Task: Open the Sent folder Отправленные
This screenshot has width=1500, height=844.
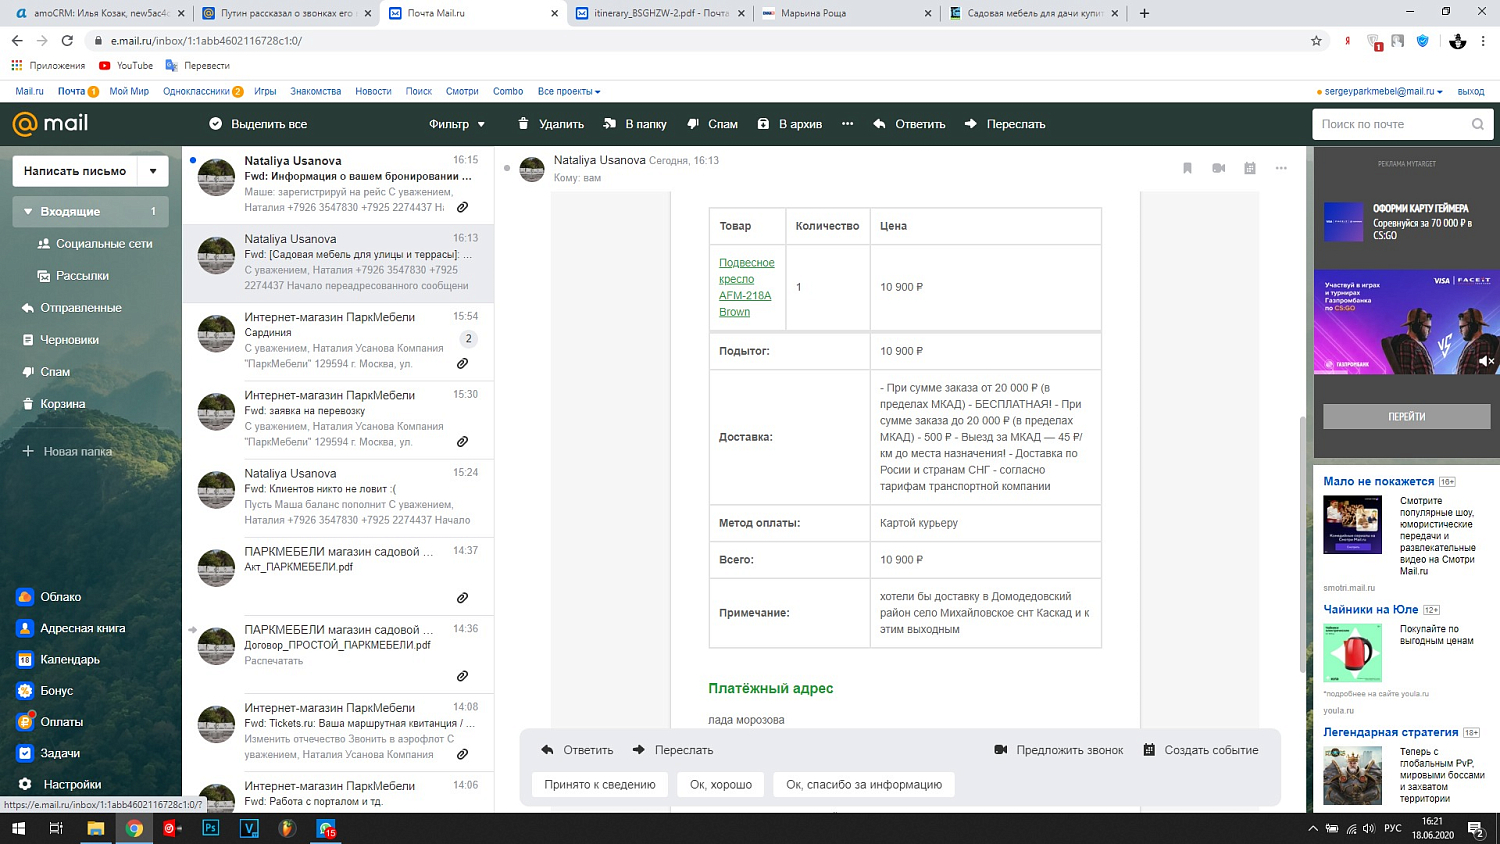Action: click(x=80, y=308)
